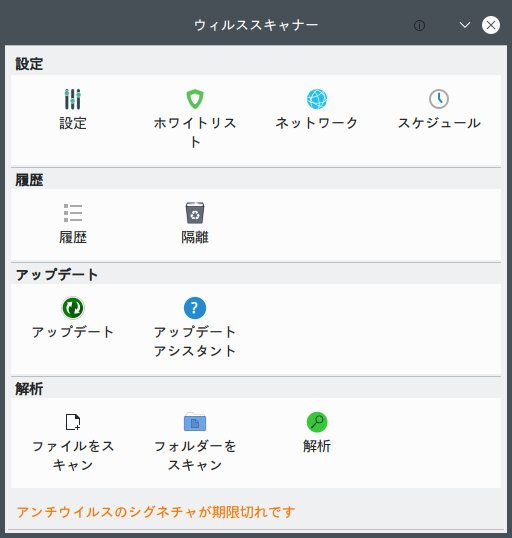Click the フォルダーをスキャン folder icon
Screen dimensions: 512x538
click(x=195, y=422)
